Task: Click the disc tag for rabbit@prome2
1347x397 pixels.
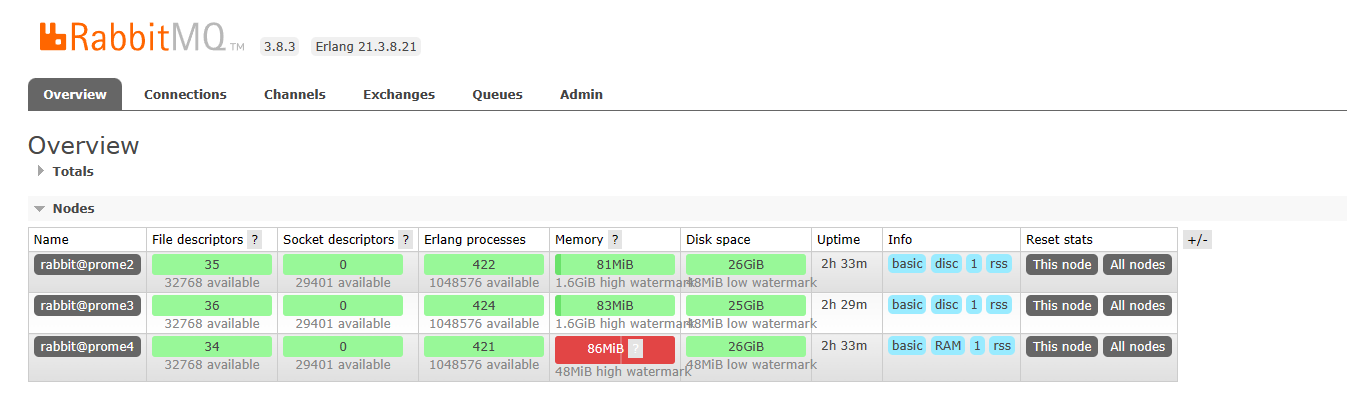Action: pos(946,264)
